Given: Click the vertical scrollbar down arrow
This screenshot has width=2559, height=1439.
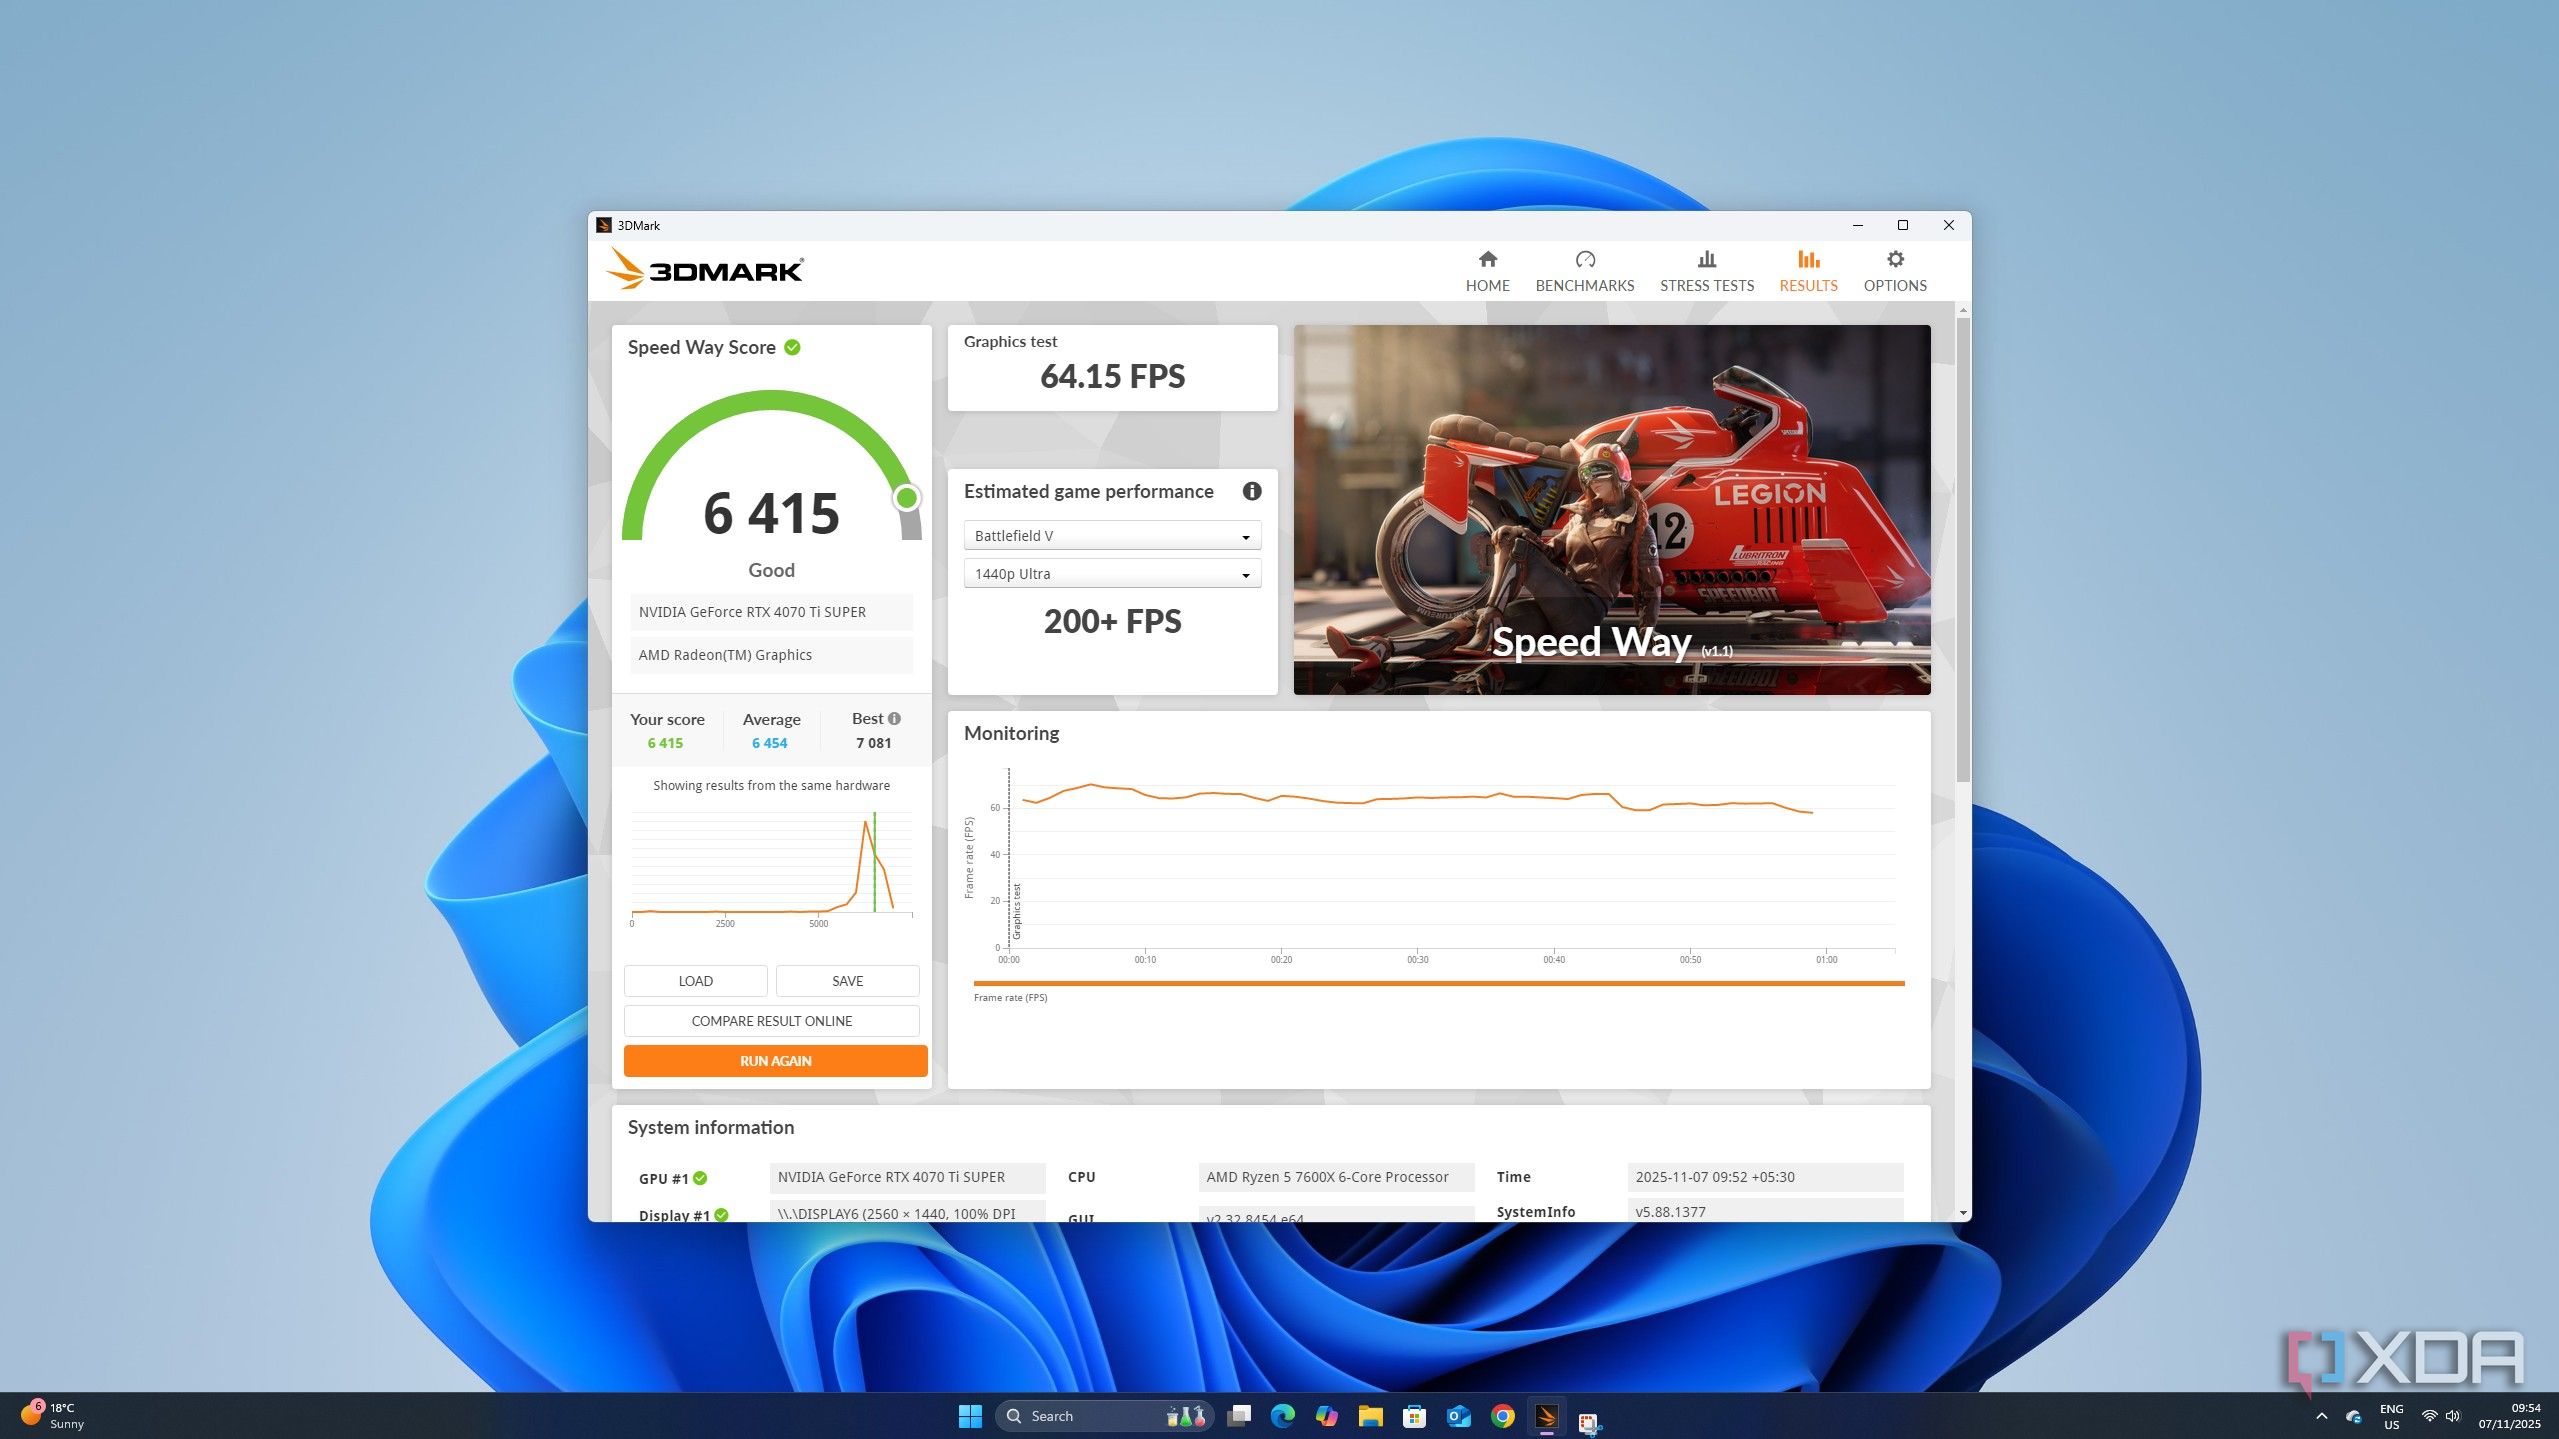Looking at the screenshot, I should coord(1963,1213).
